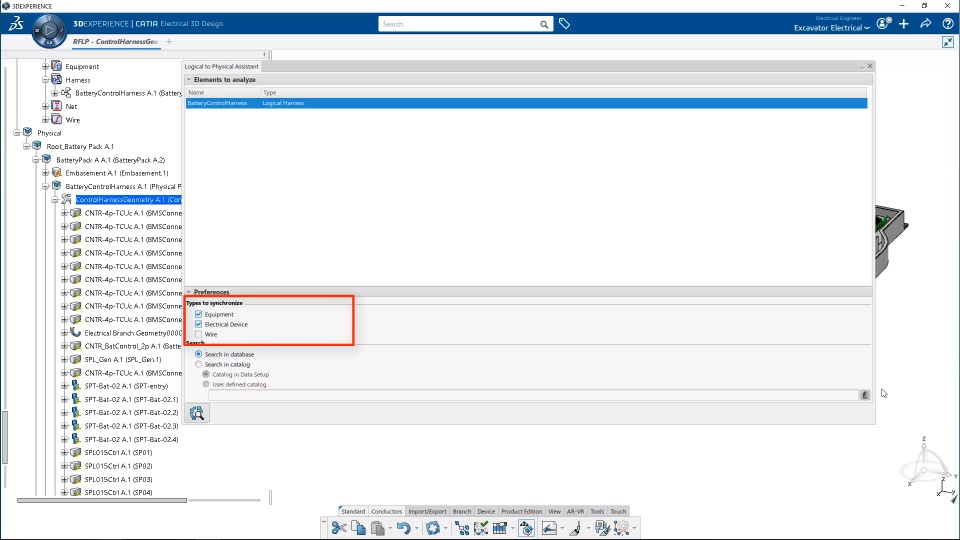Switch to the Conductors tab

point(387,511)
